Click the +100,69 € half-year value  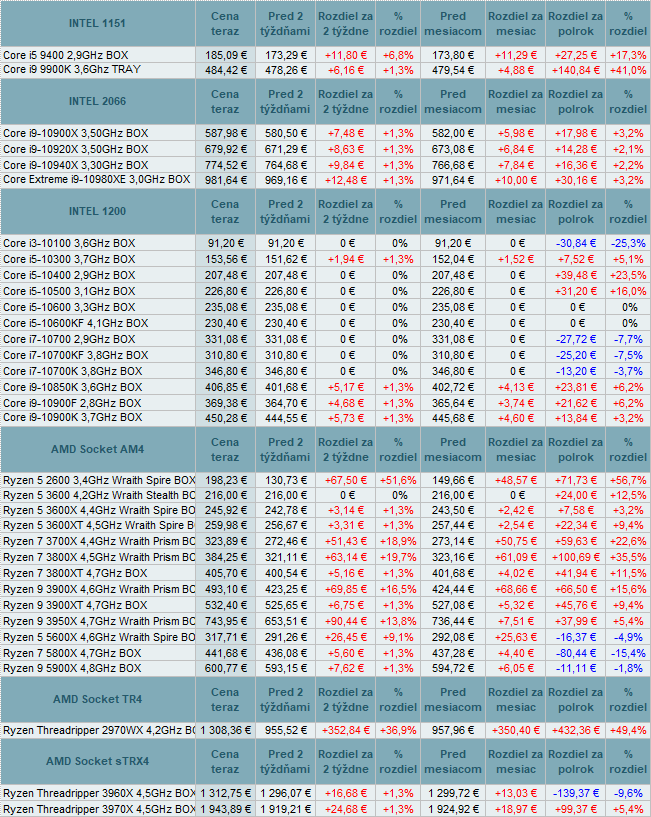click(576, 558)
